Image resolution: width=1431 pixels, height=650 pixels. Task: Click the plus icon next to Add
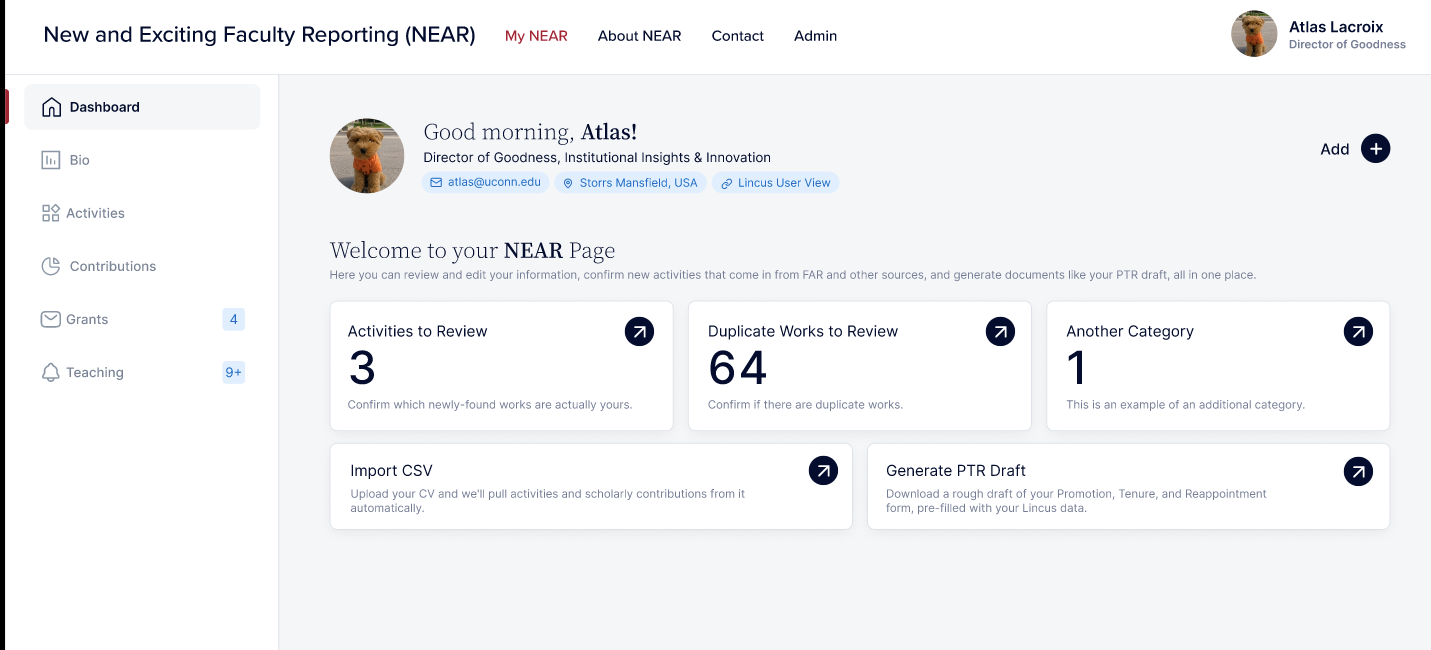[x=1375, y=149]
